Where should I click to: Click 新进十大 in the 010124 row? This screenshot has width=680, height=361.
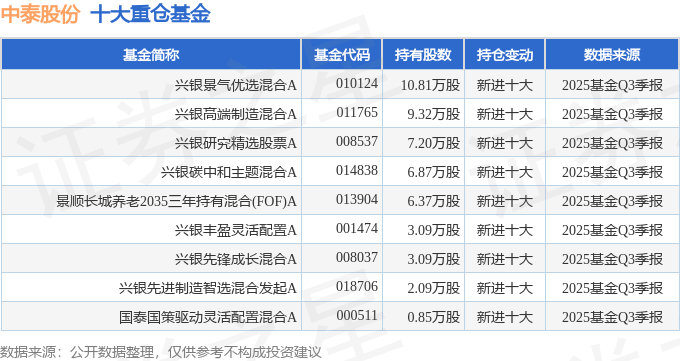point(504,85)
